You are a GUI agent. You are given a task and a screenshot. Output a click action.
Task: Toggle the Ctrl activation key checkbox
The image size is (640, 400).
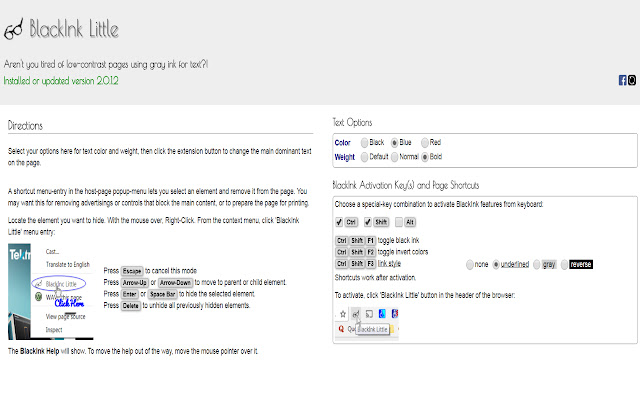[x=339, y=222]
